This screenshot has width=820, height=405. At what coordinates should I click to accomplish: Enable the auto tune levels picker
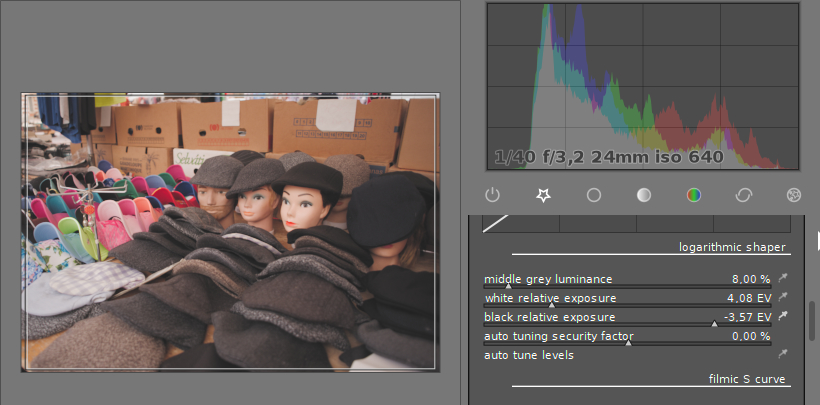click(x=783, y=355)
